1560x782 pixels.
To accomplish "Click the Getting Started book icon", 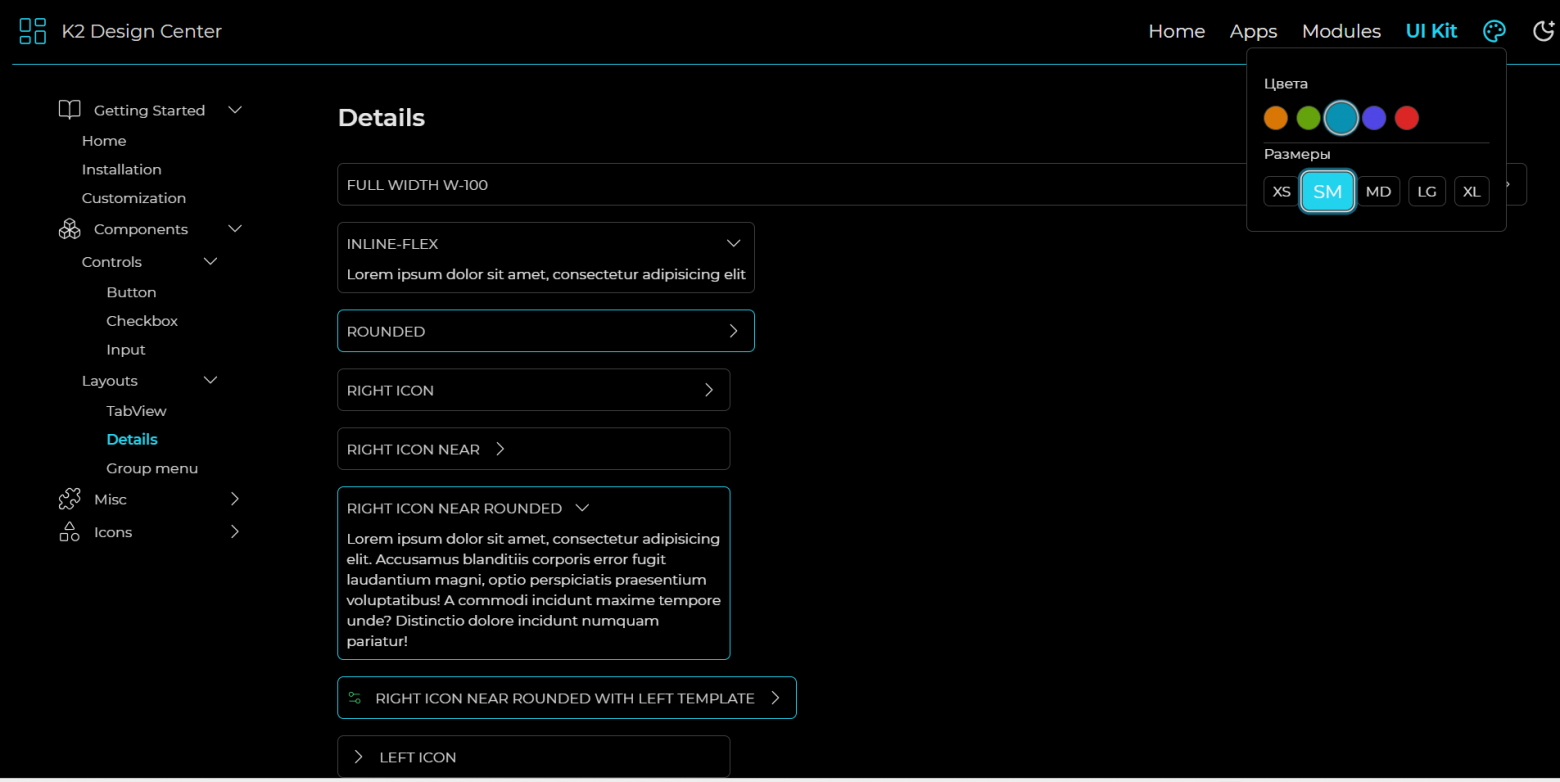I will coord(69,110).
